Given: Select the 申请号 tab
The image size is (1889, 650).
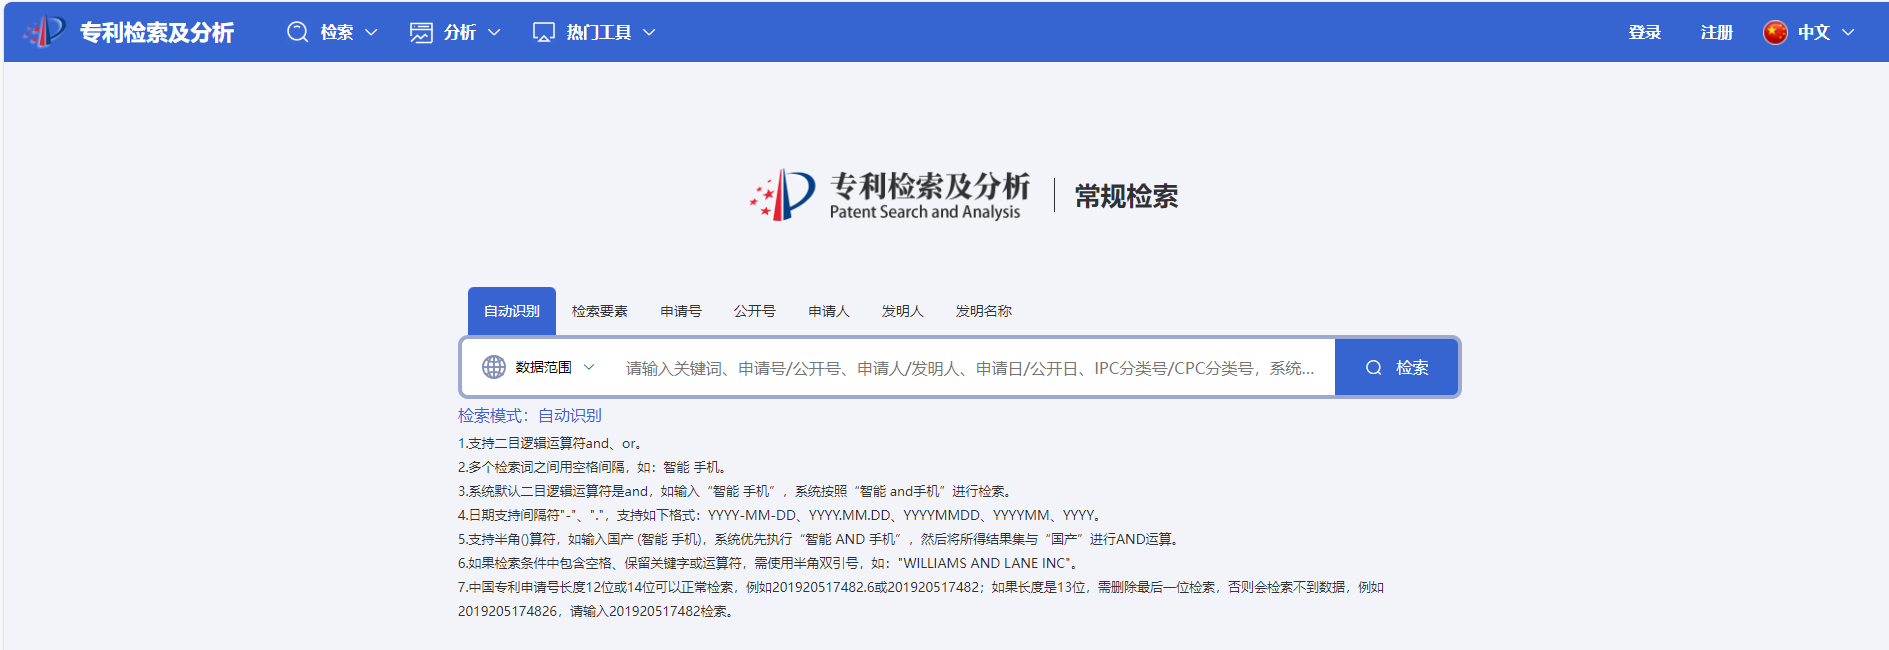Looking at the screenshot, I should [681, 311].
